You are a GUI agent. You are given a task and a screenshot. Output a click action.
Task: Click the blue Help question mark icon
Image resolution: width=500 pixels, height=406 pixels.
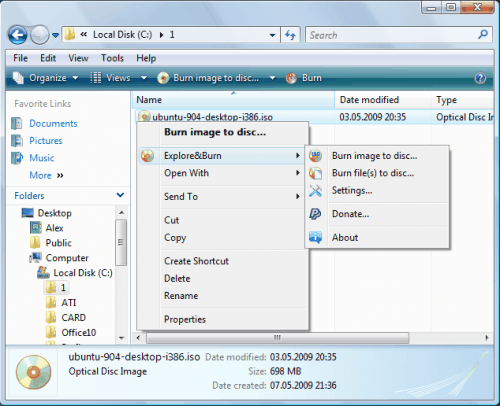pyautogui.click(x=480, y=78)
